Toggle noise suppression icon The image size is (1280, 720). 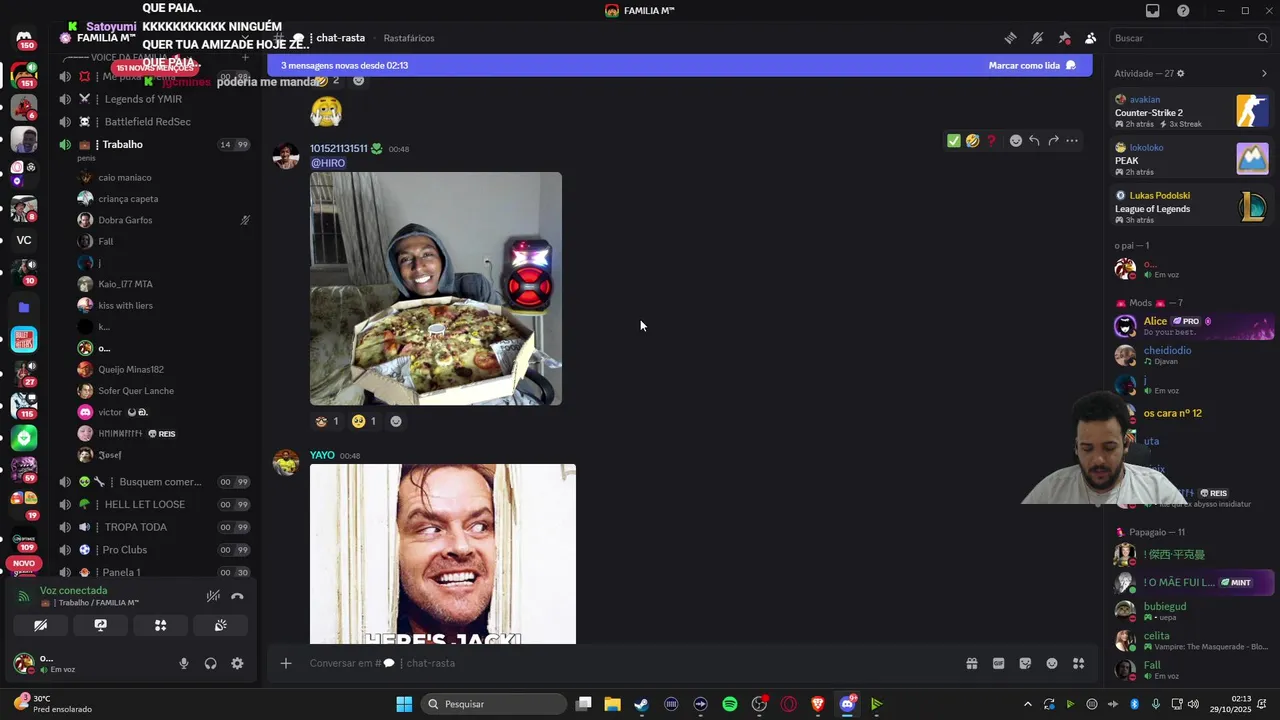[x=213, y=596]
